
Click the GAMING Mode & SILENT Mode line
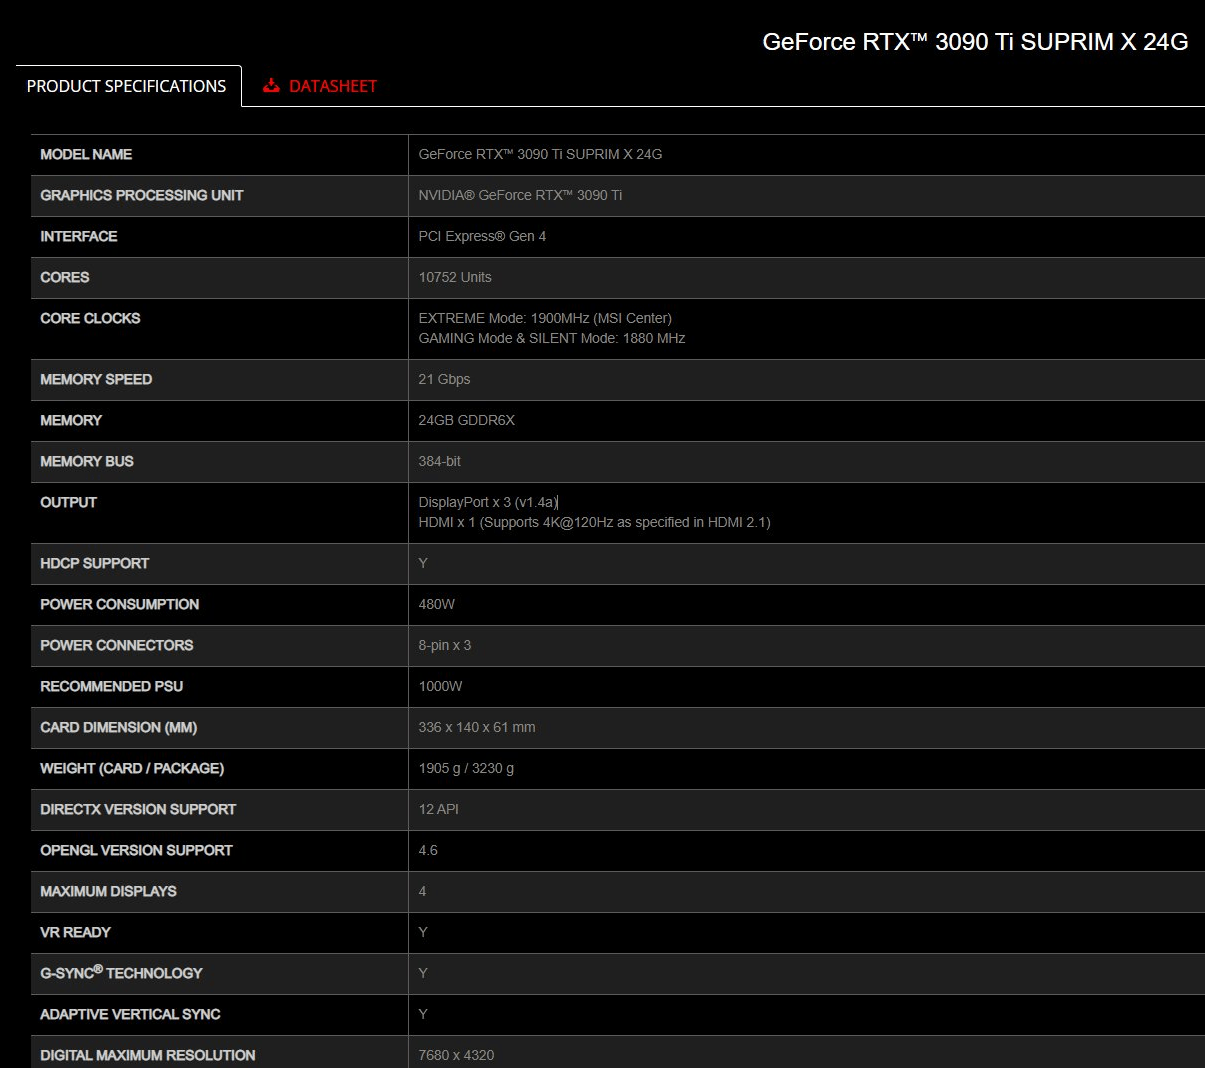click(552, 338)
